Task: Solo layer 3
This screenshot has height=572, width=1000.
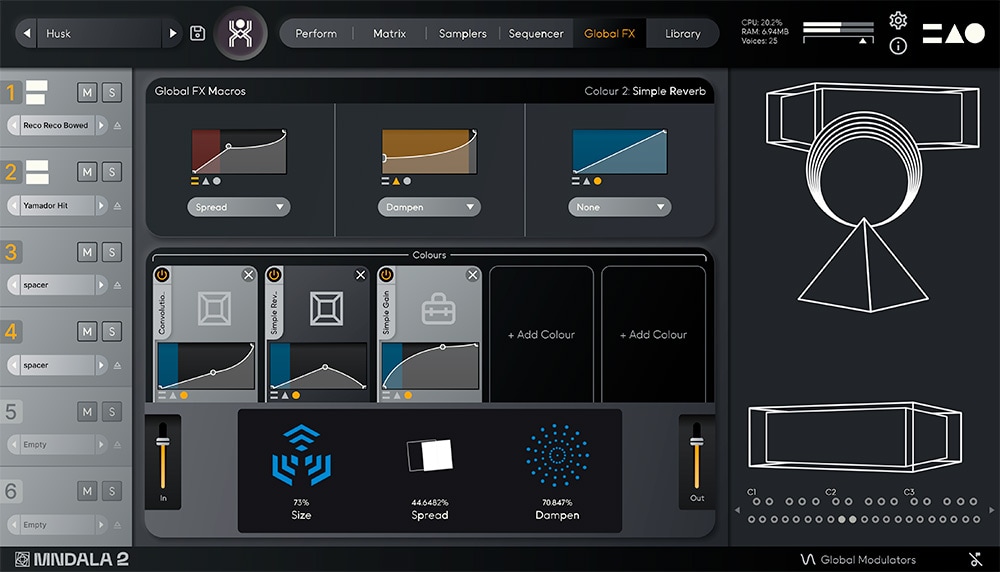Action: [x=112, y=252]
